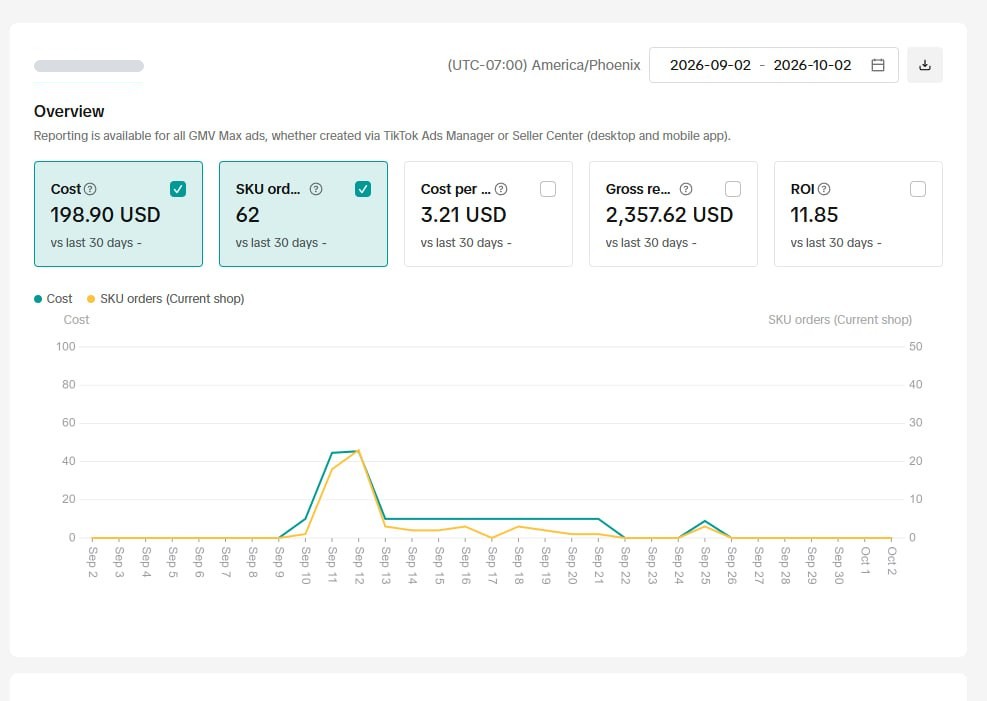Click the Oct 2 axis label
987x701 pixels.
coord(891,561)
